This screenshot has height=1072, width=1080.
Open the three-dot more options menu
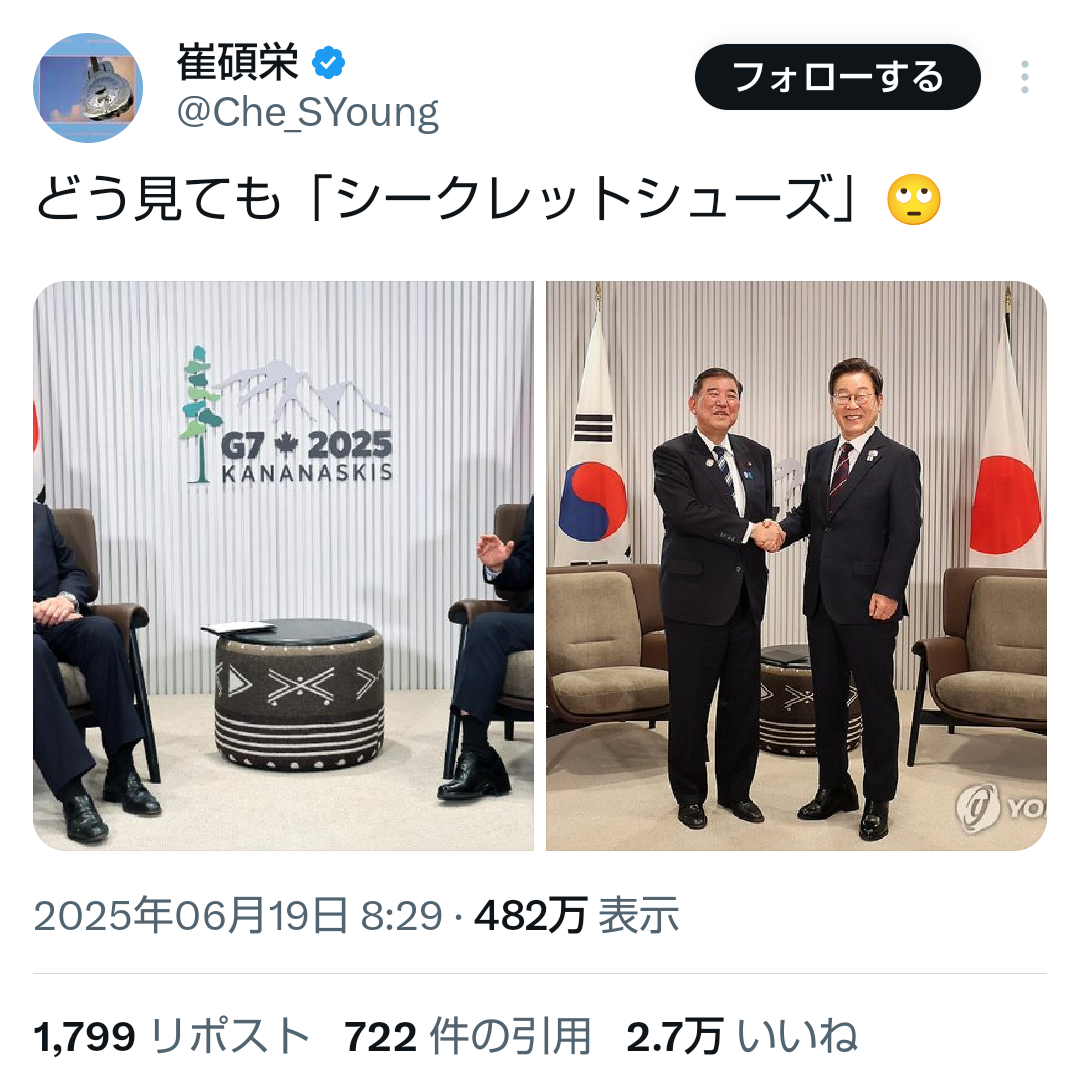pos(1024,76)
